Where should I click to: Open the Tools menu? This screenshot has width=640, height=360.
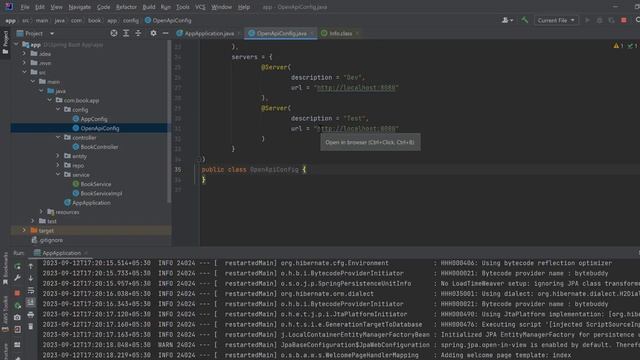[182, 7]
